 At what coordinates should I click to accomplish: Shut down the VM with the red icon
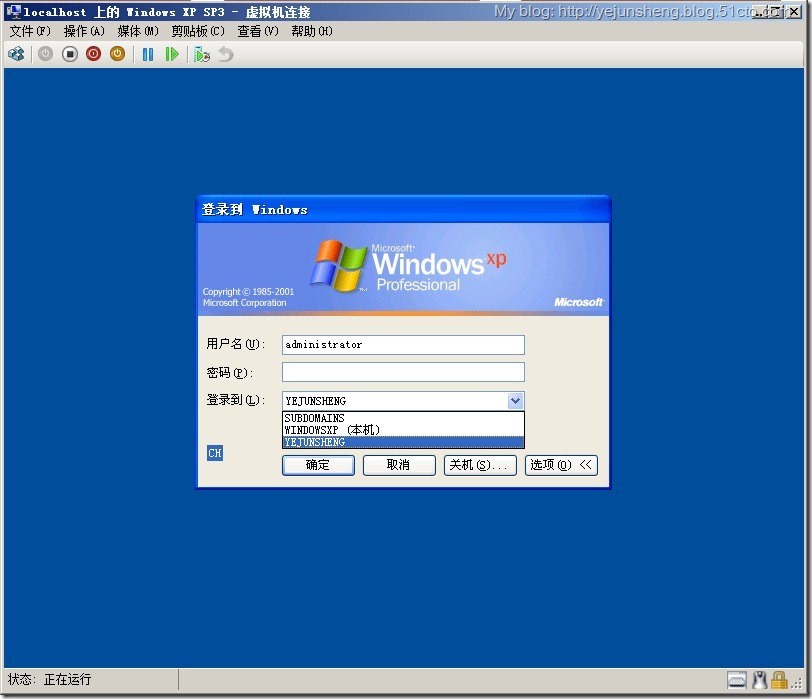(x=93, y=54)
